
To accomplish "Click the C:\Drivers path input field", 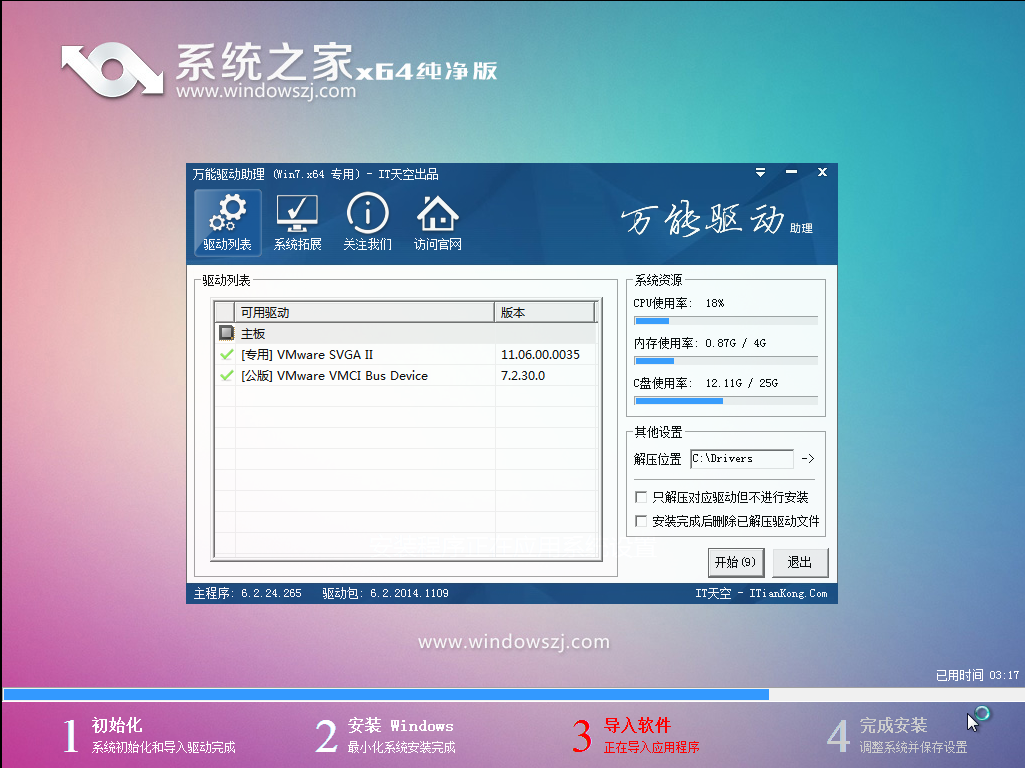I will coord(740,459).
